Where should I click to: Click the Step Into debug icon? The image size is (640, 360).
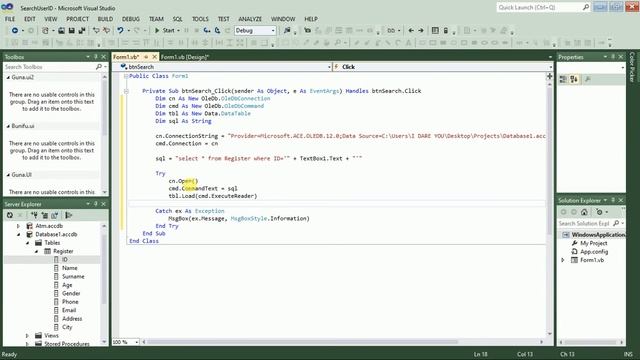pyautogui.click(x=207, y=31)
